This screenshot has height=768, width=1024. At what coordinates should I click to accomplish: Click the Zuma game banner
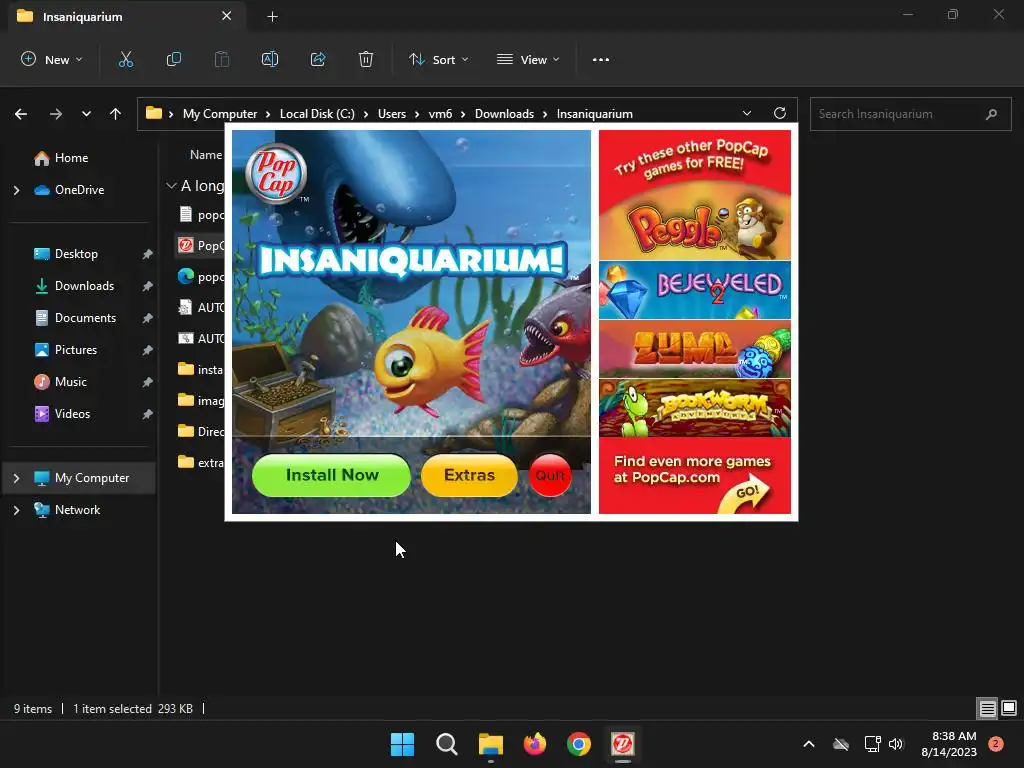[695, 349]
